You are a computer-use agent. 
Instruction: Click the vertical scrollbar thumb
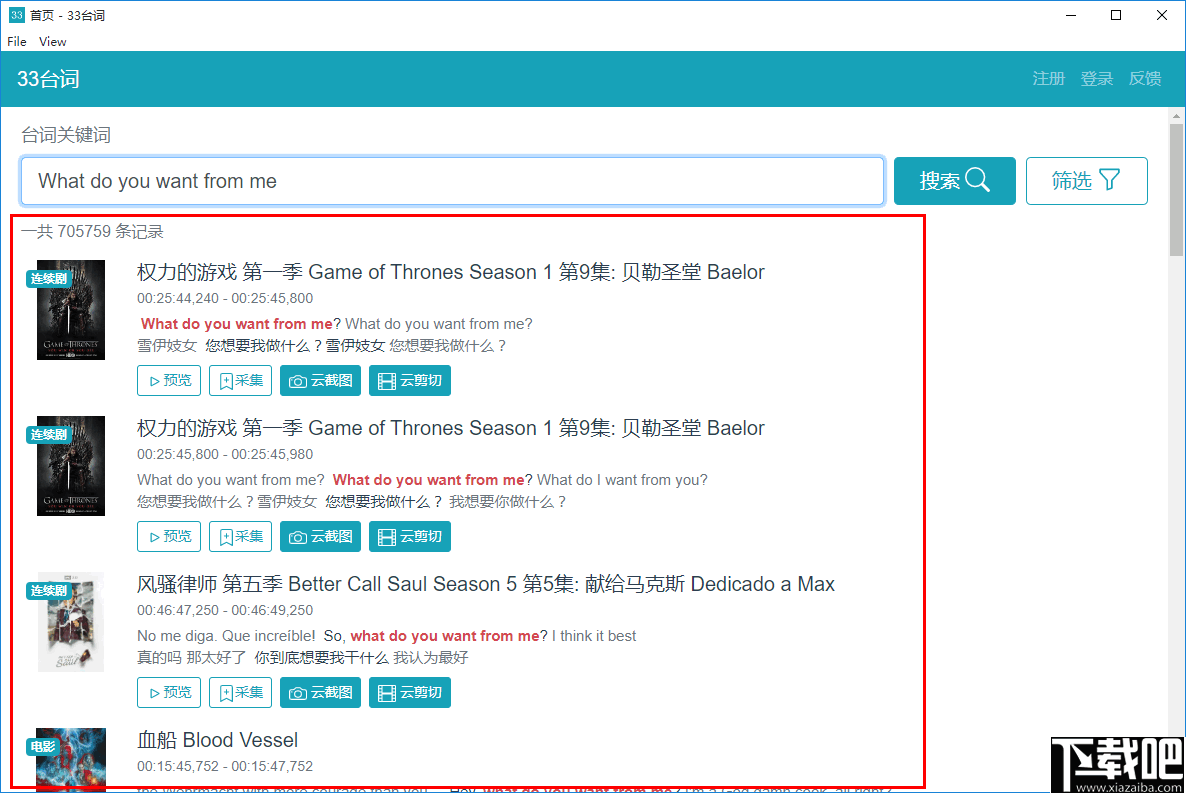tap(1176, 190)
